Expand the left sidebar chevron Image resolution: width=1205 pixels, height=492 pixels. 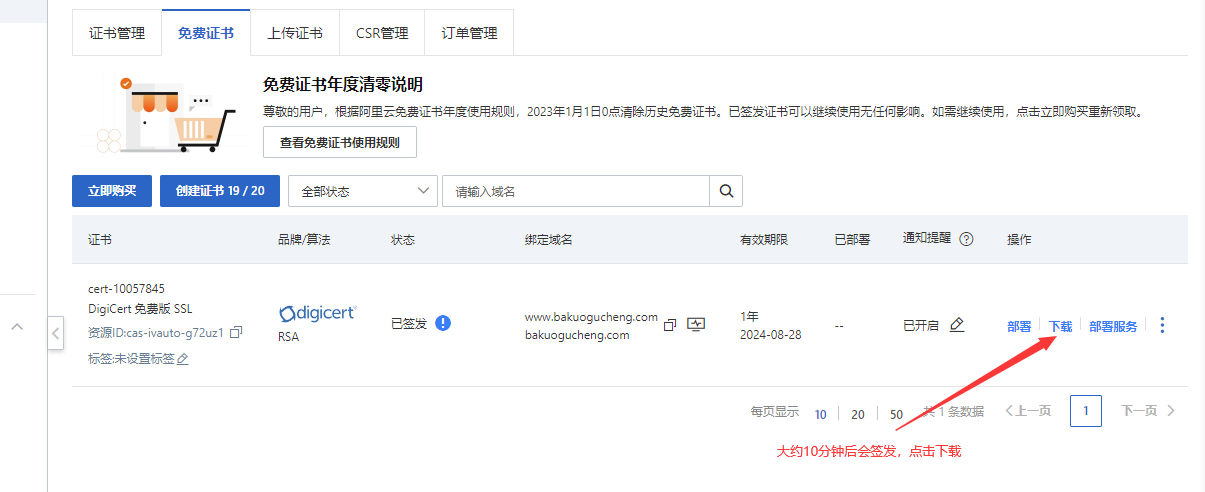point(17,326)
